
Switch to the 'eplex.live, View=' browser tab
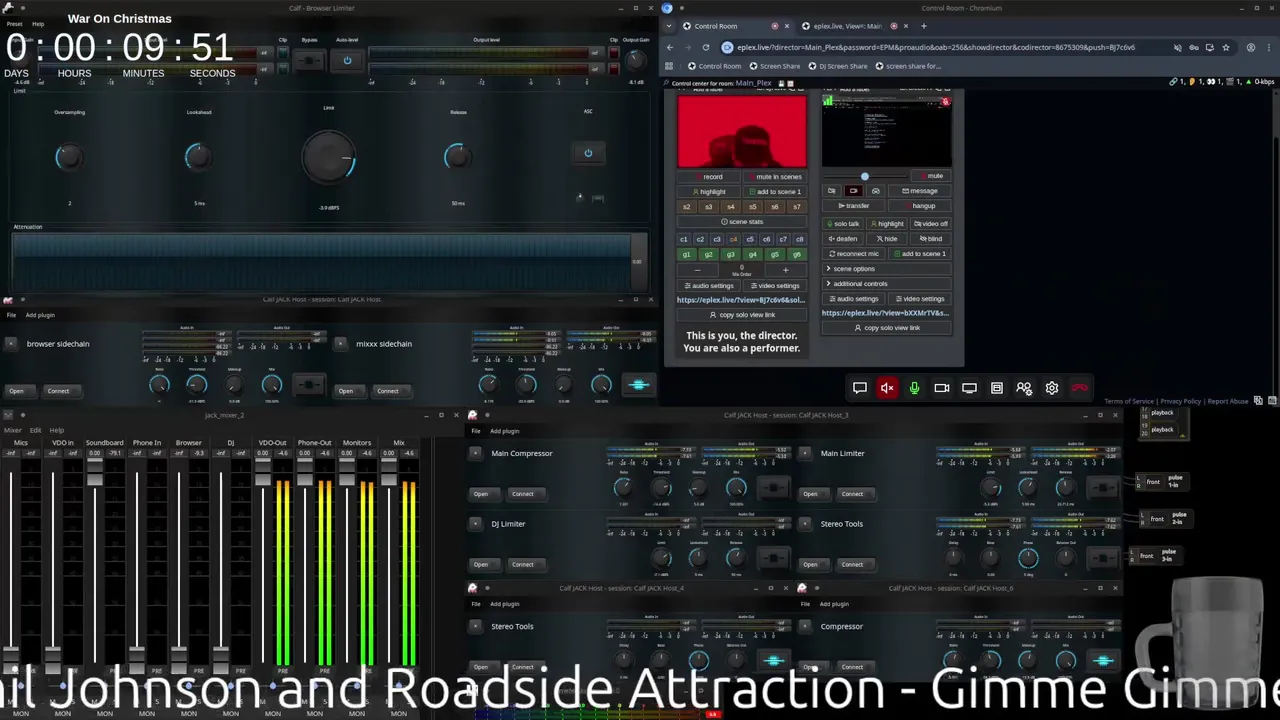(x=848, y=26)
